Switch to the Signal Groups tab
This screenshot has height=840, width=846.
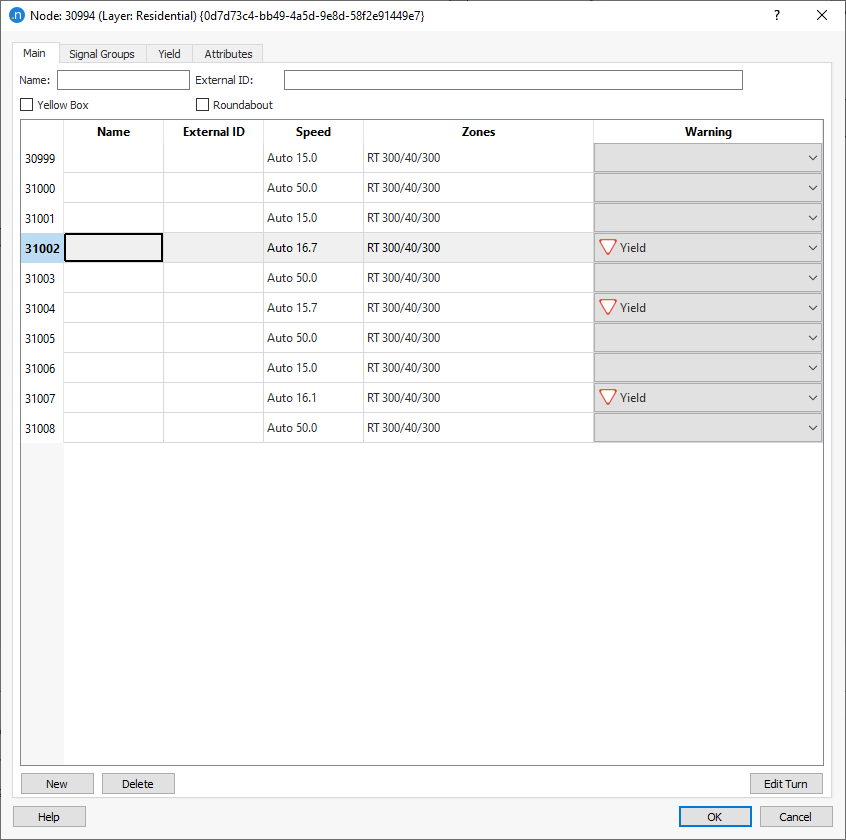point(102,53)
